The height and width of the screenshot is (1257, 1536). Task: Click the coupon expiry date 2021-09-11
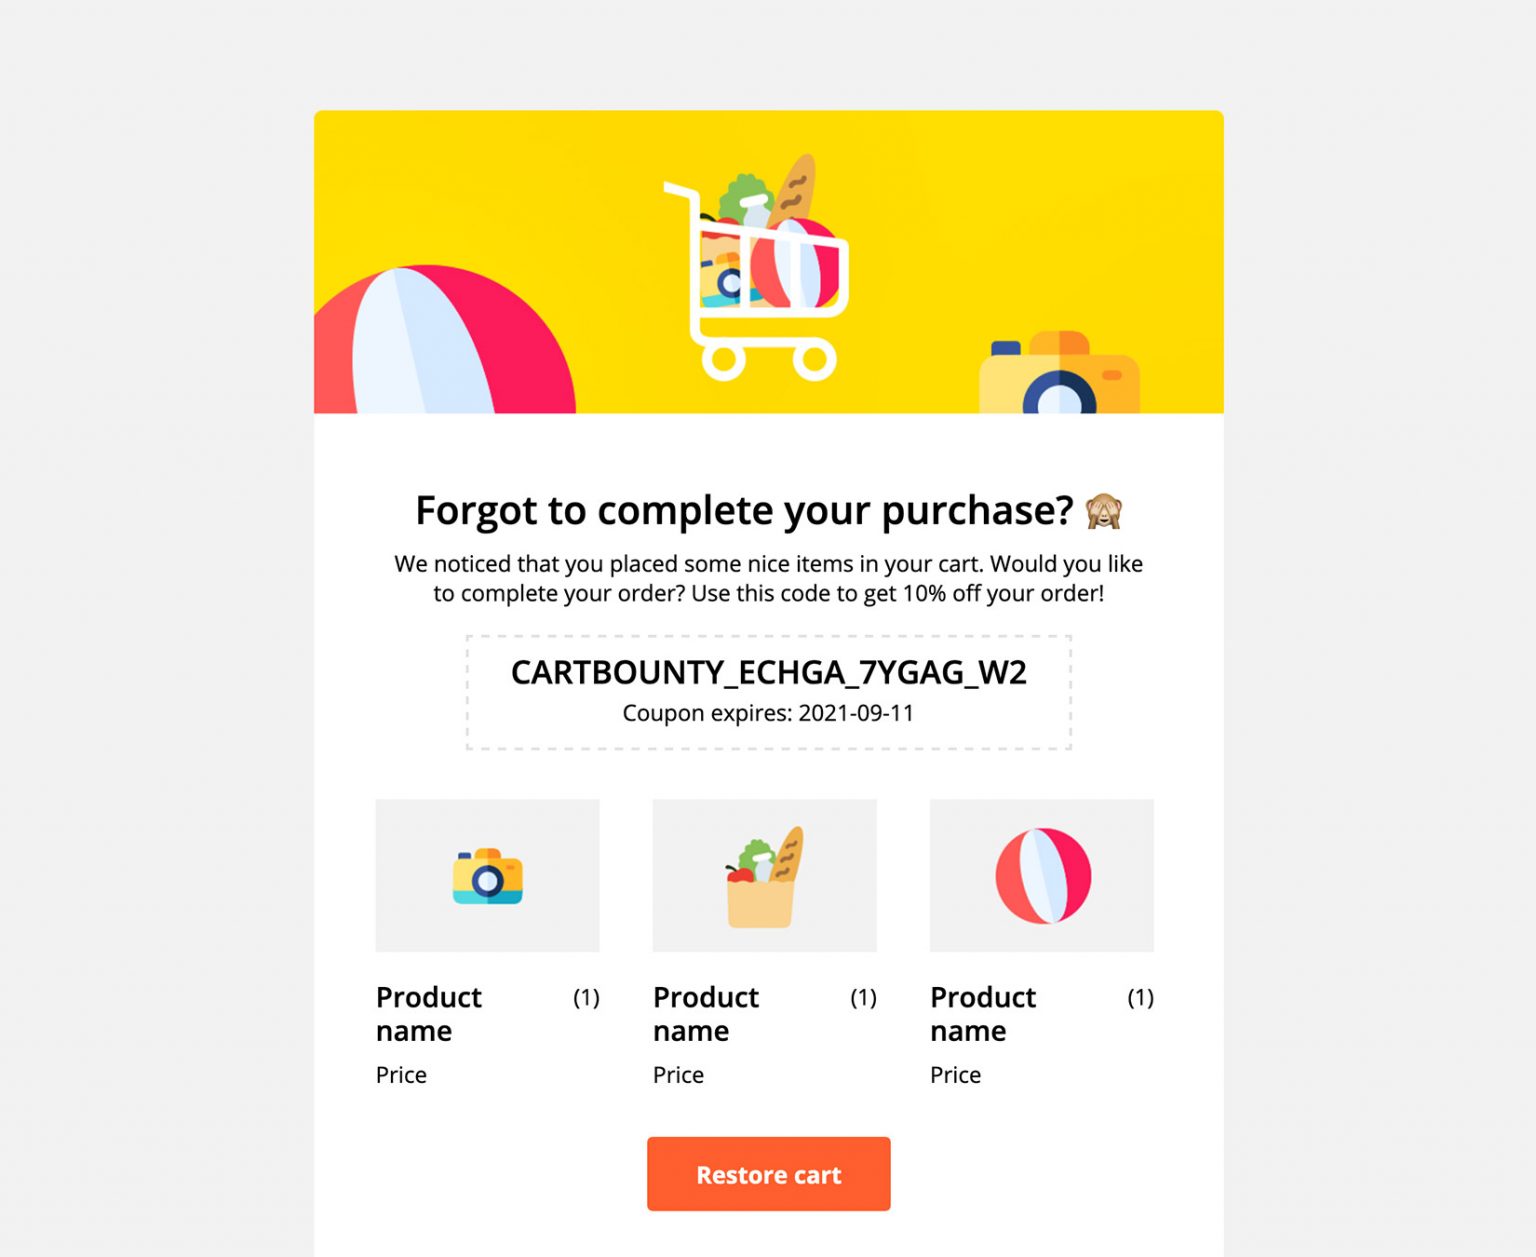pos(768,713)
